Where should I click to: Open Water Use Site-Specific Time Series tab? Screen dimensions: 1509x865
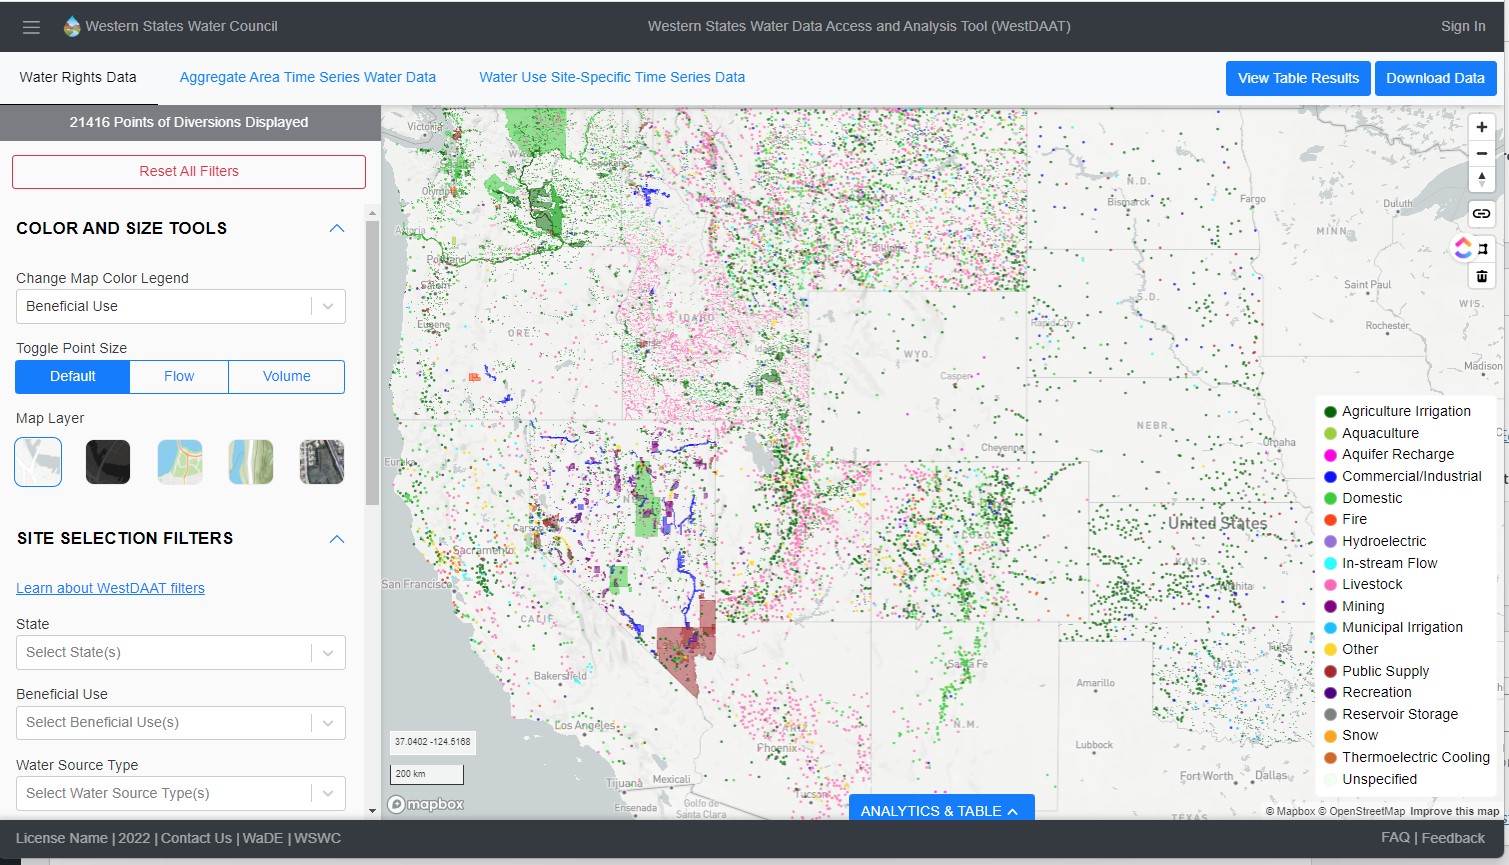point(611,78)
